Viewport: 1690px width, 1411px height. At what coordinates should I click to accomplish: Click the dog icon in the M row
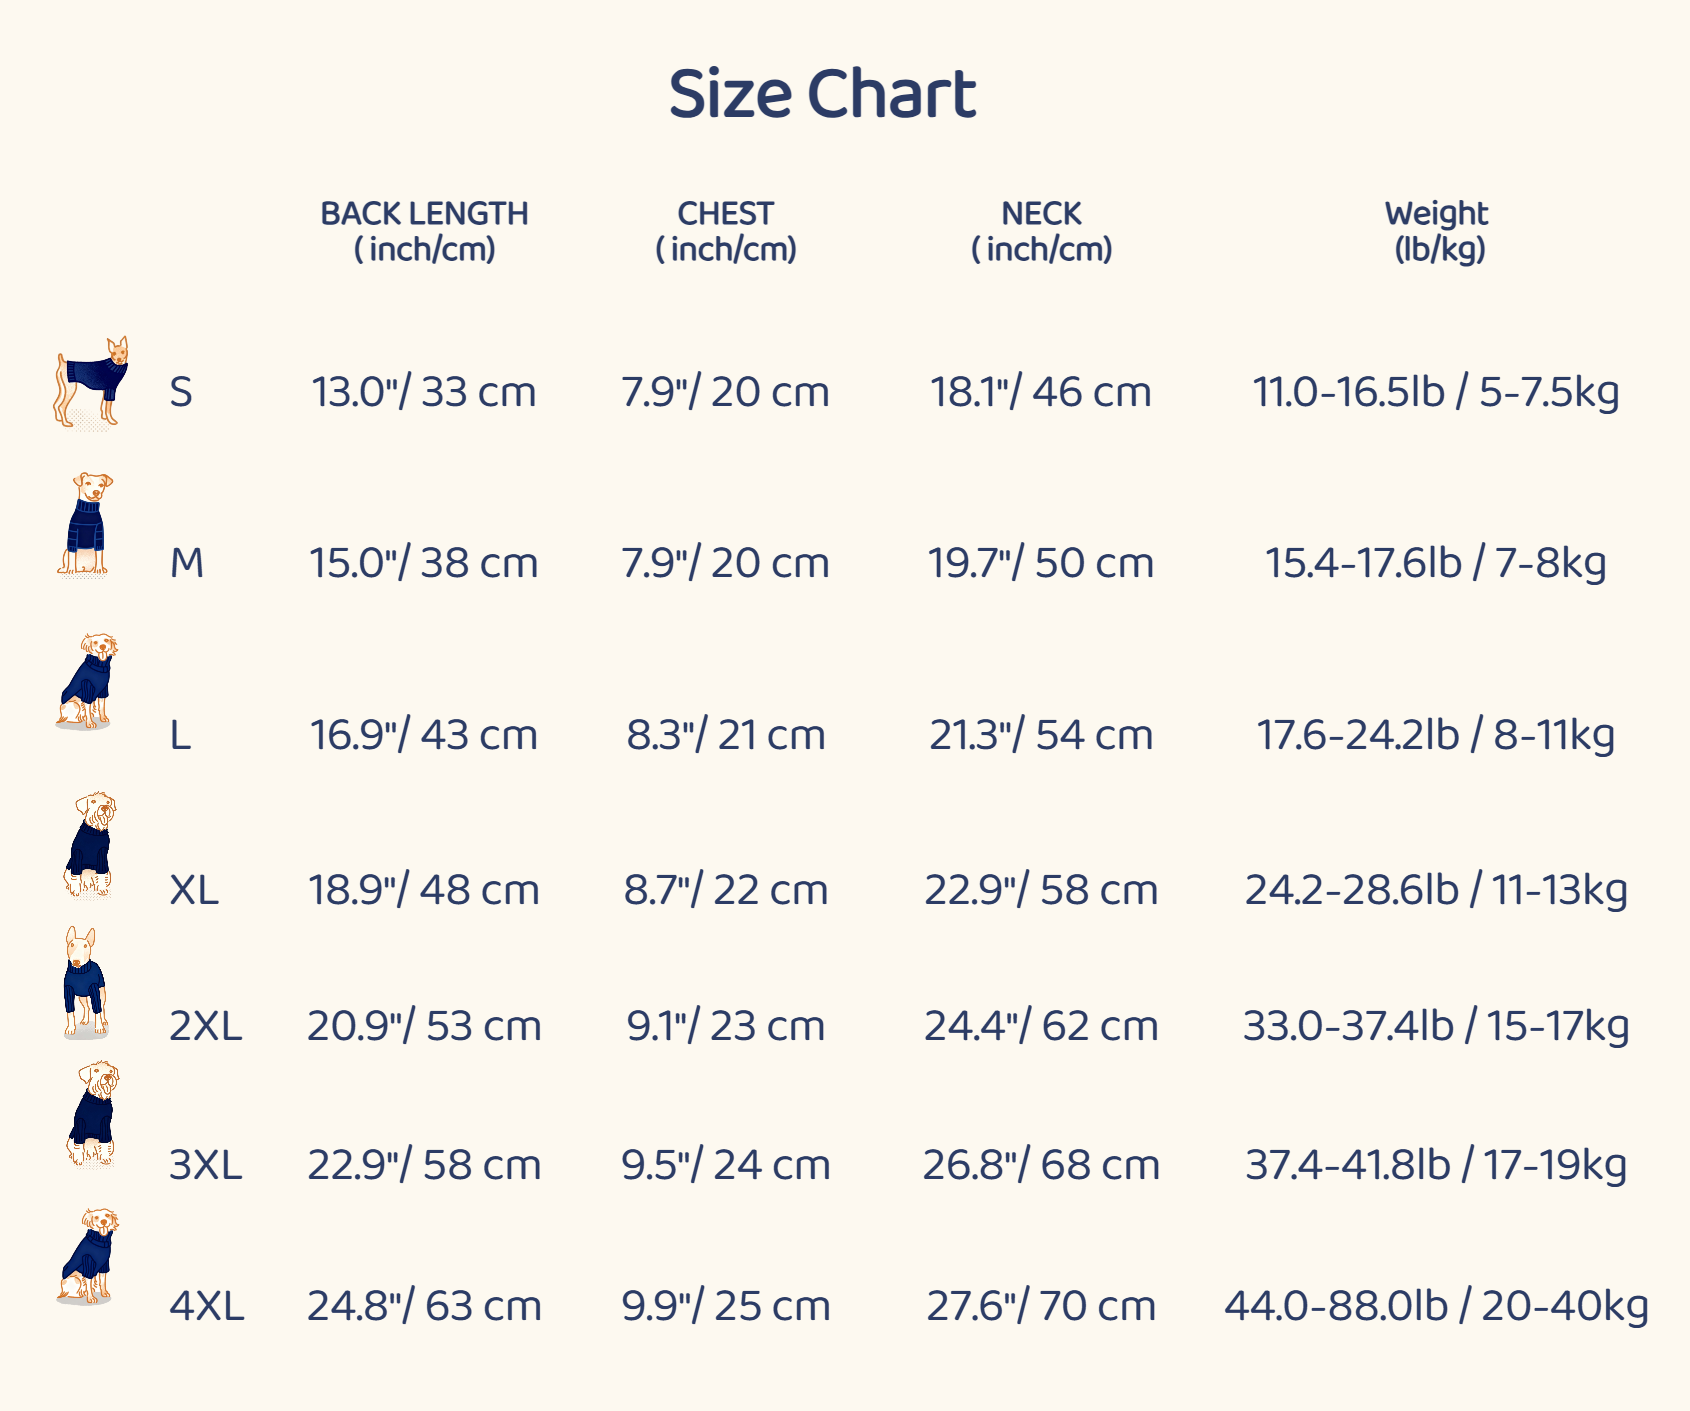pos(86,525)
